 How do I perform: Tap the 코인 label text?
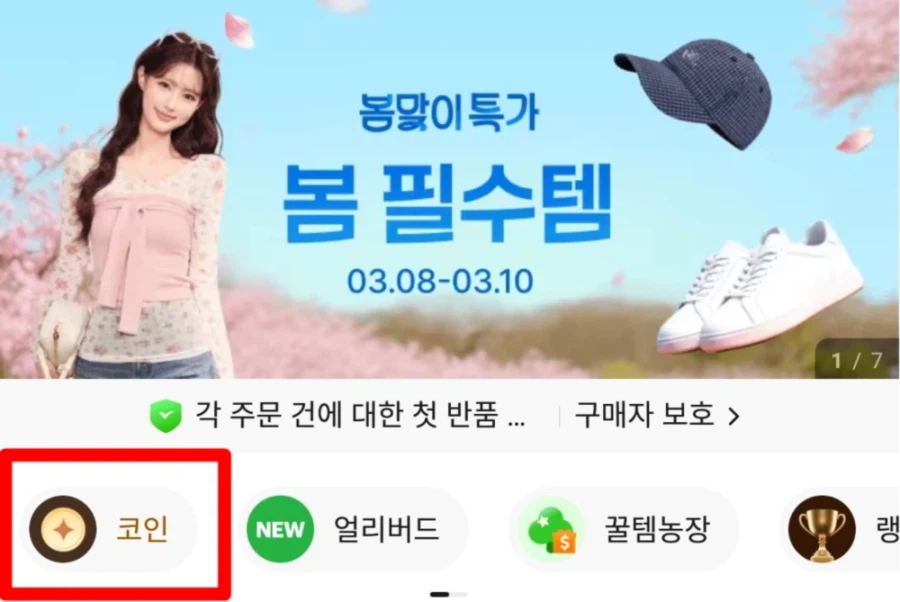(142, 529)
